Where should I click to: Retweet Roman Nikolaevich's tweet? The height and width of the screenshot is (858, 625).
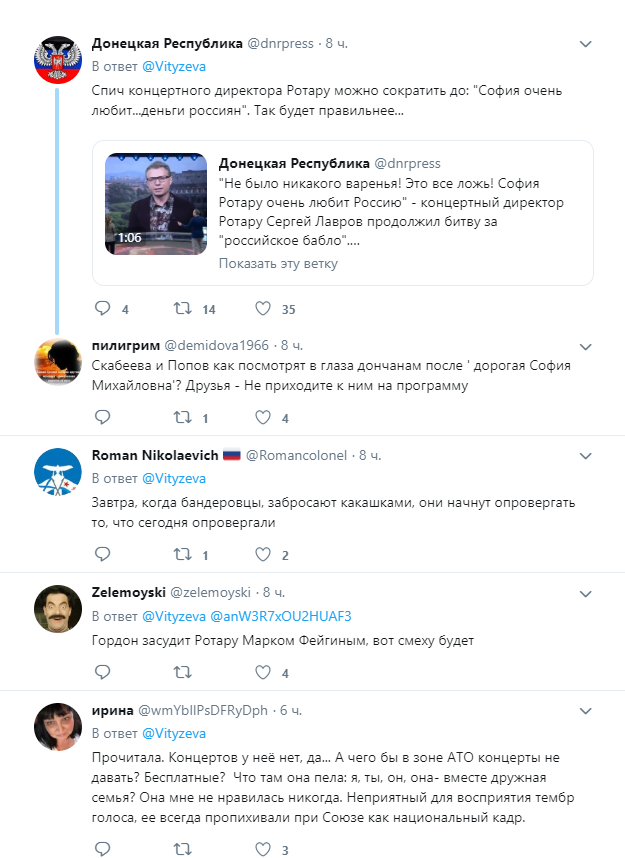182,554
